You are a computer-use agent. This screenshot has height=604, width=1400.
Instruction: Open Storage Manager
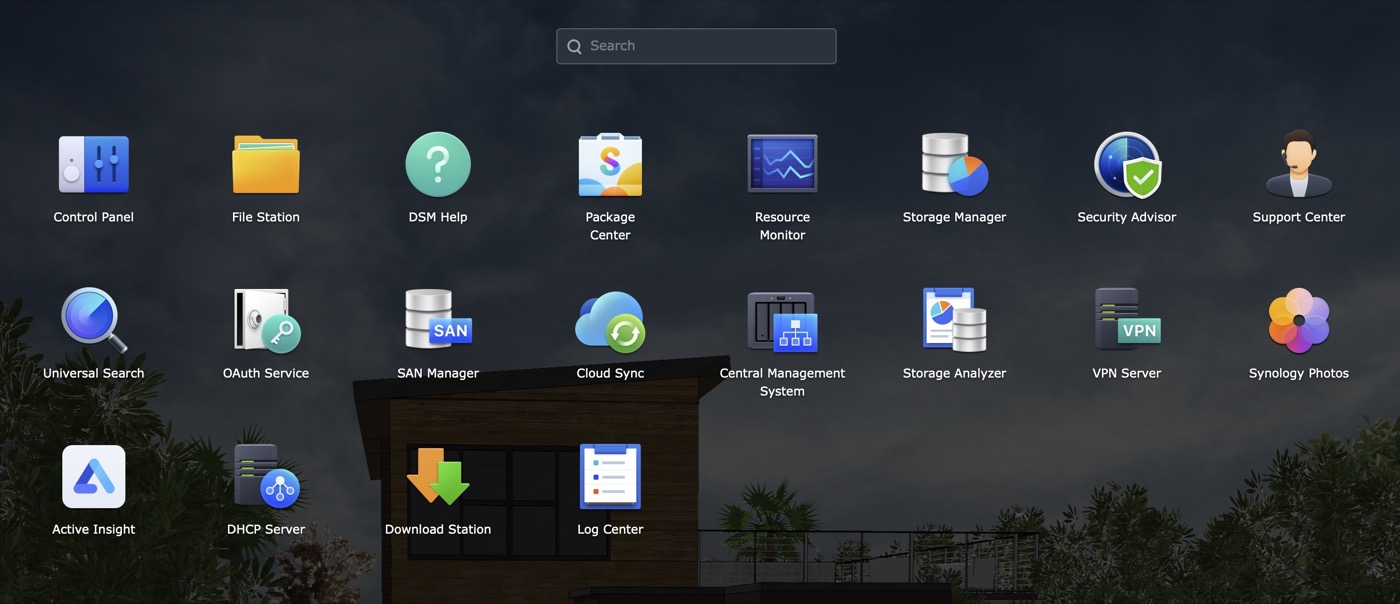(x=954, y=165)
